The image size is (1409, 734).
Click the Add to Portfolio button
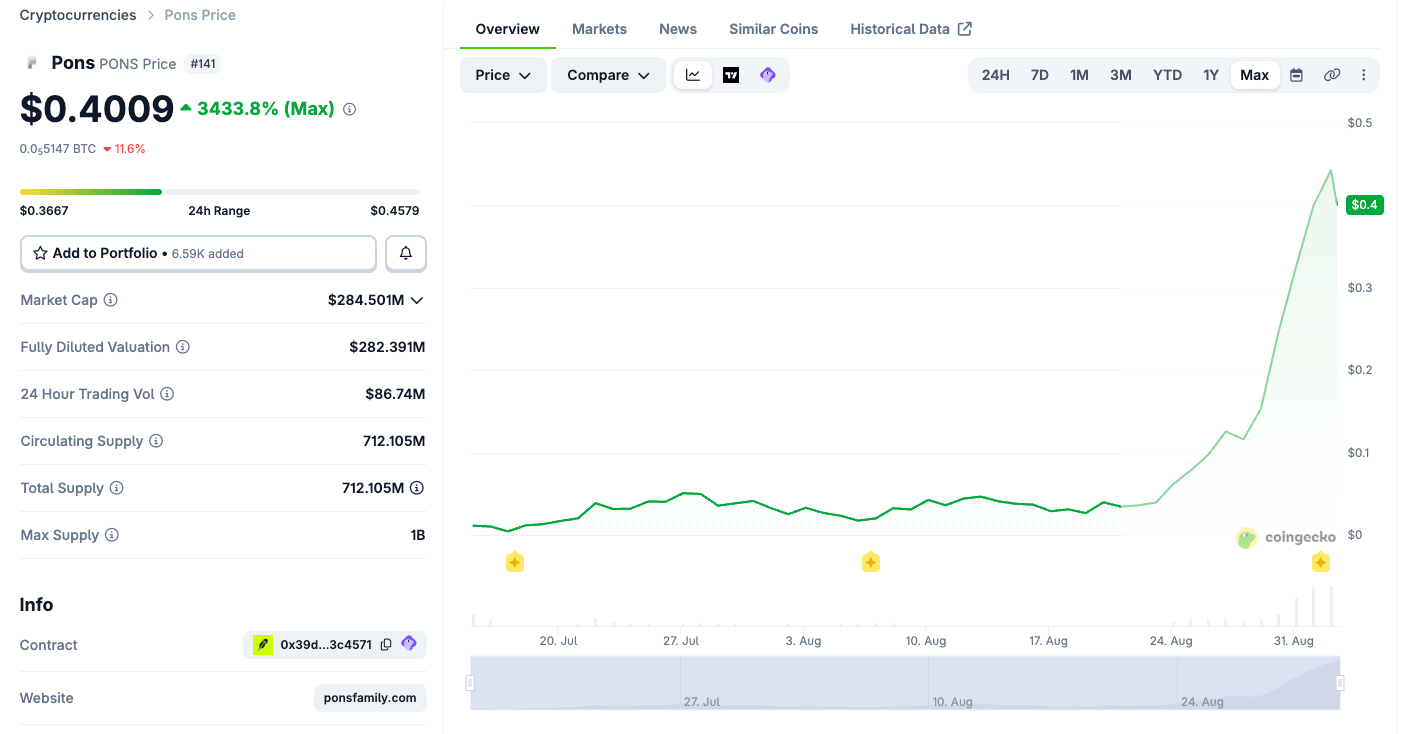(x=198, y=253)
